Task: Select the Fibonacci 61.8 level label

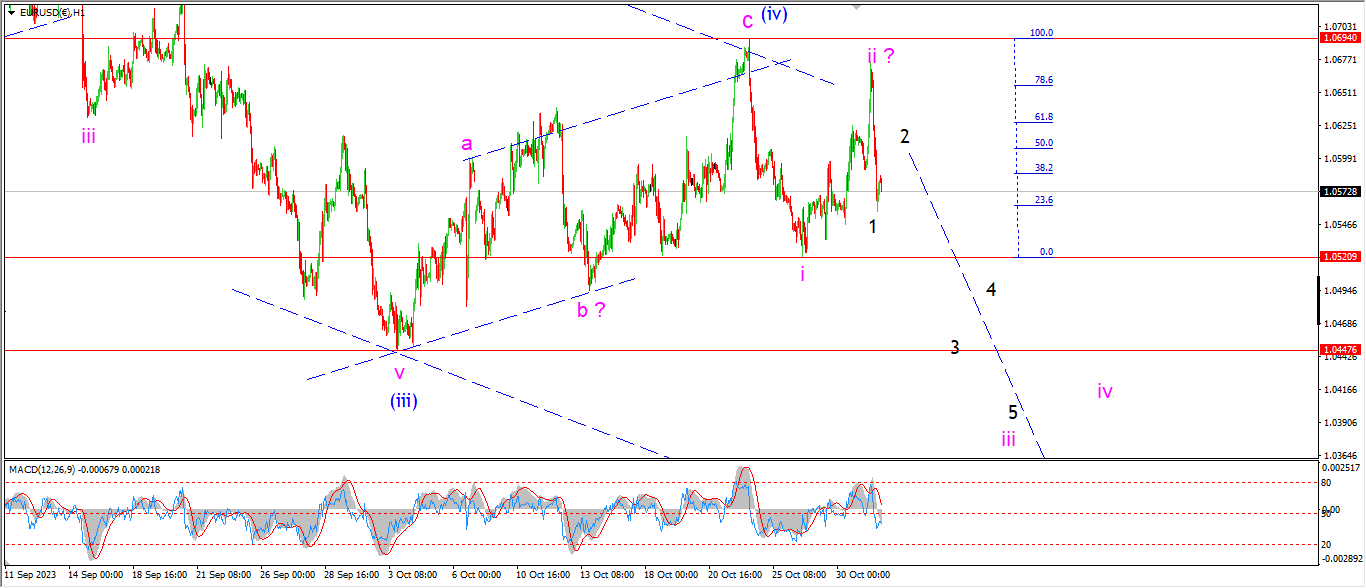Action: click(1043, 117)
